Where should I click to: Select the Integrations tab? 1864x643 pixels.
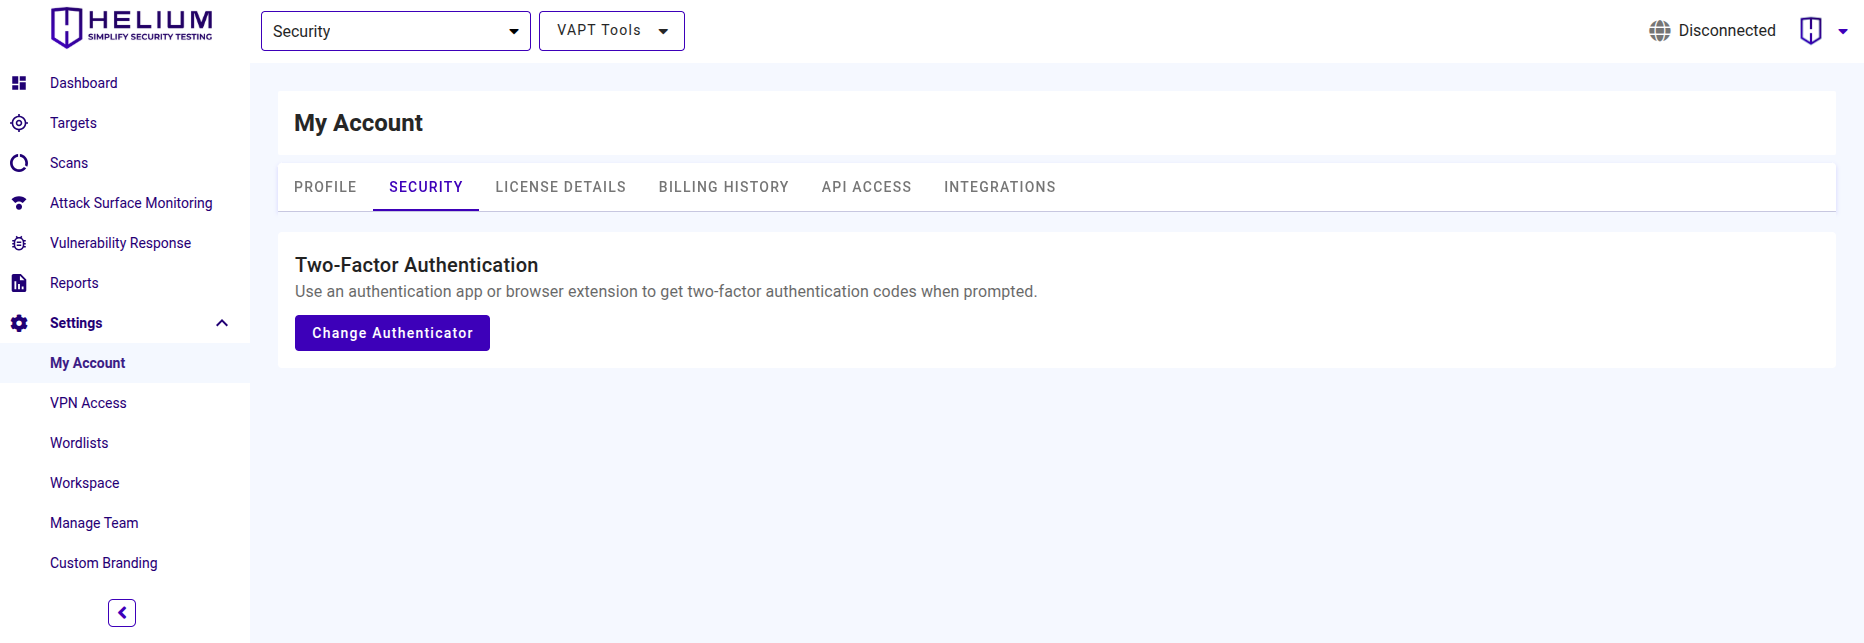tap(999, 187)
